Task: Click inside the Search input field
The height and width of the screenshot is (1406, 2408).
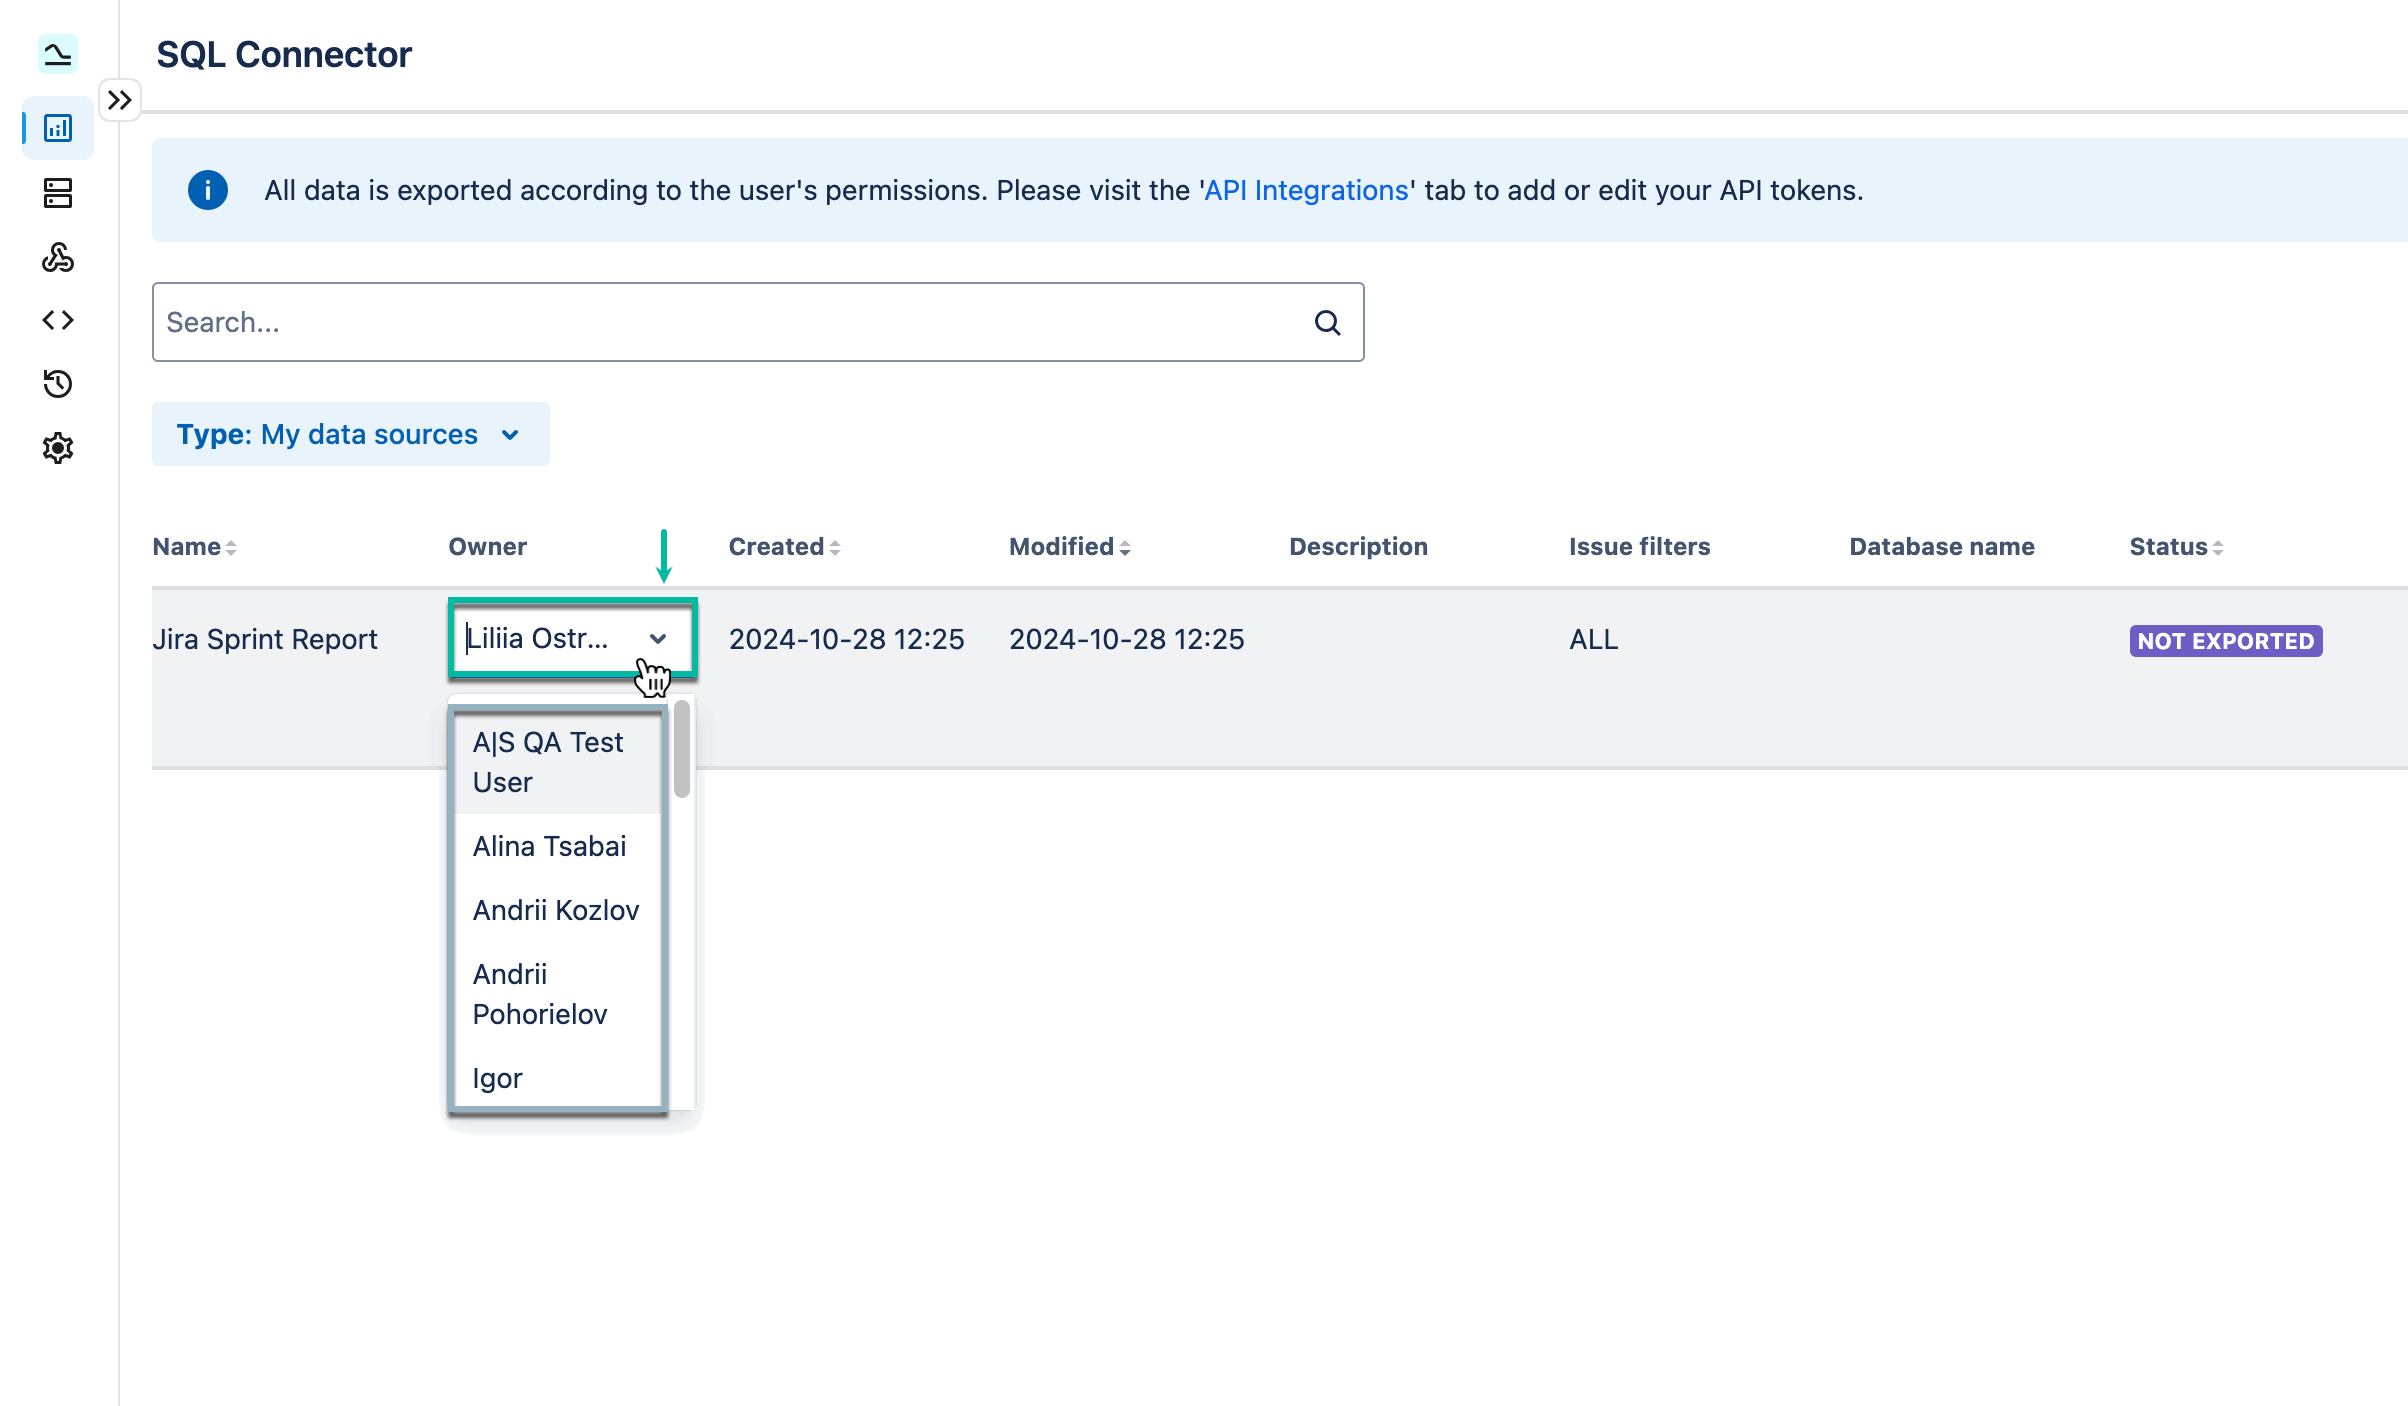Action: pos(700,322)
